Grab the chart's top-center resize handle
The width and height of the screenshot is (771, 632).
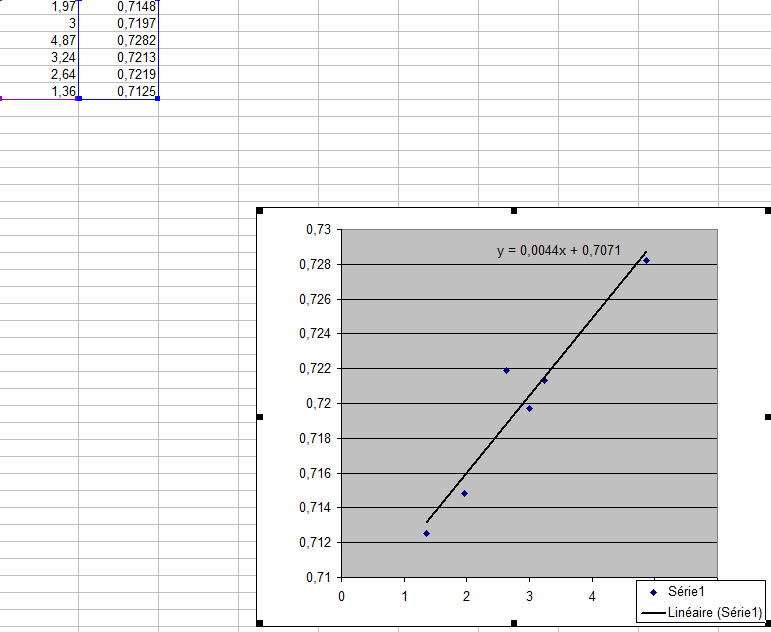click(x=514, y=211)
